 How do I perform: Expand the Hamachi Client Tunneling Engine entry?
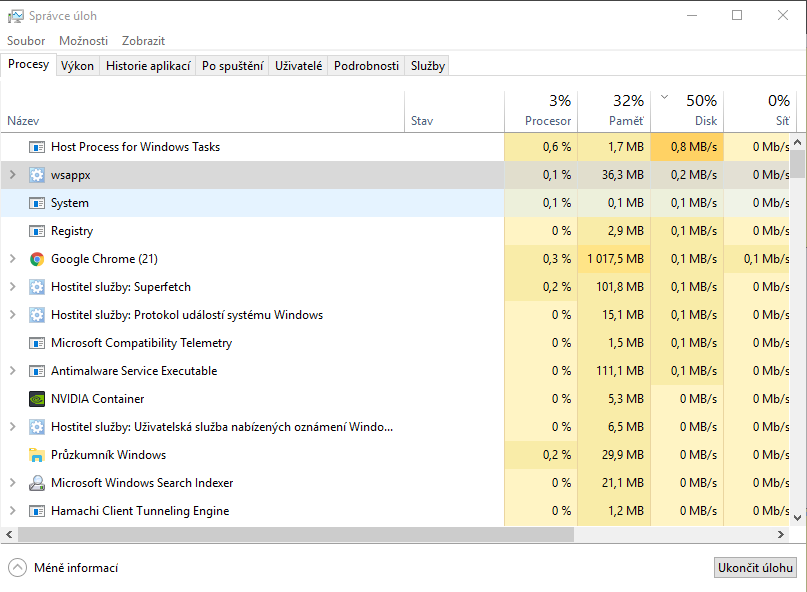(x=12, y=511)
